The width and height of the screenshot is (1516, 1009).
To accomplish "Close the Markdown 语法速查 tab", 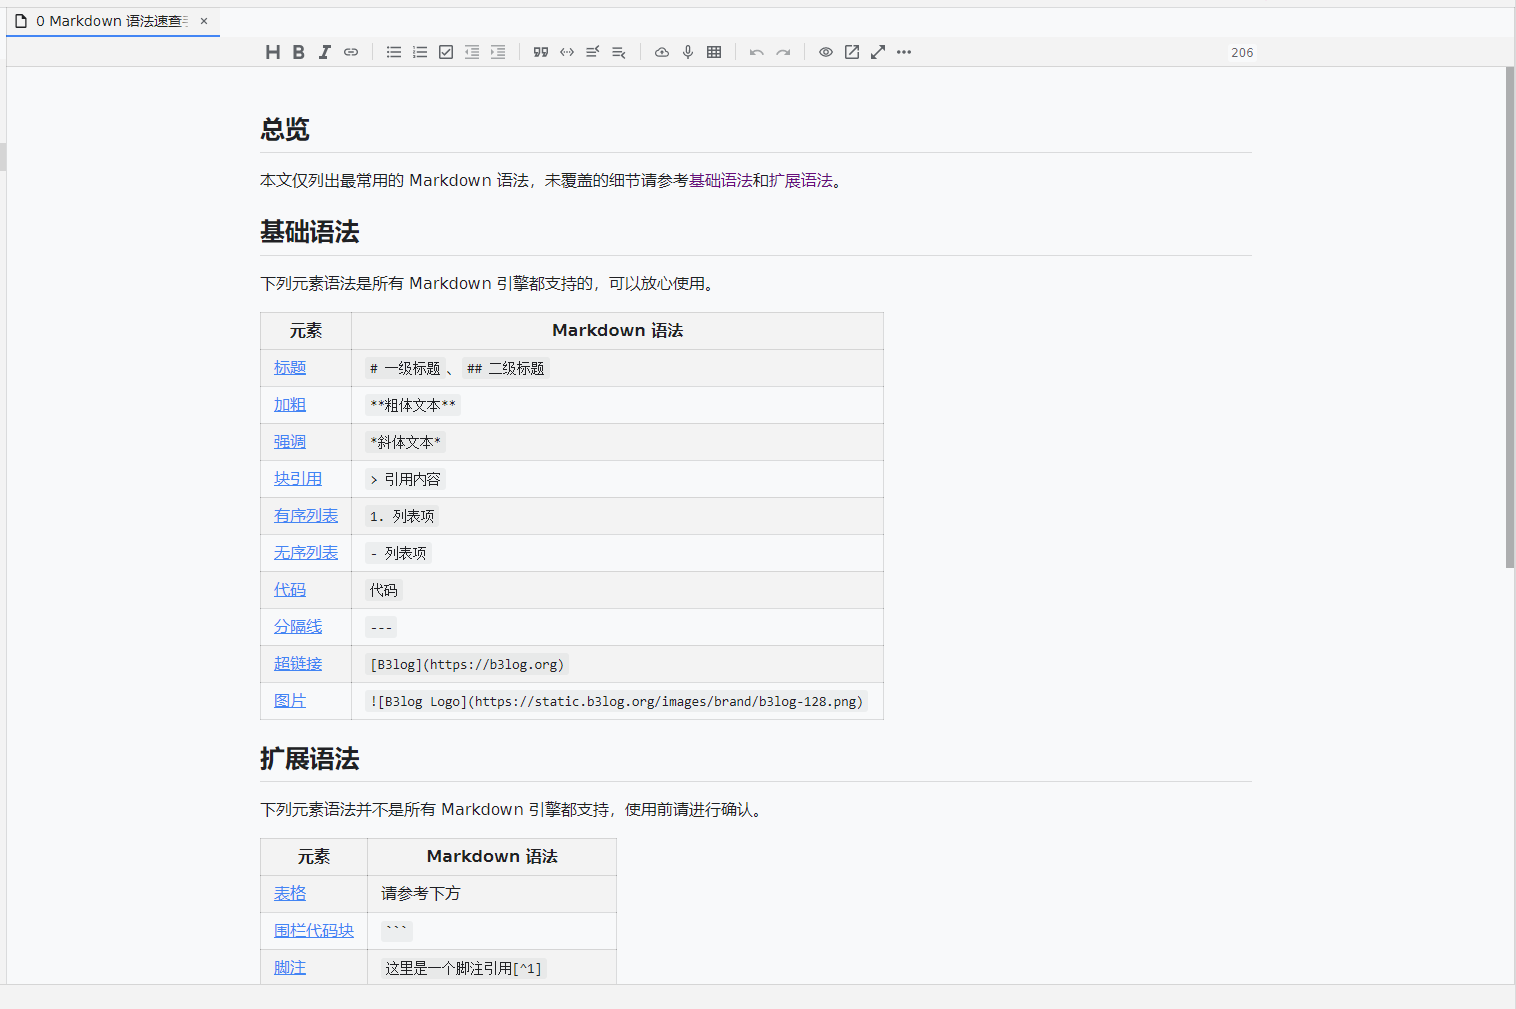I will (x=204, y=21).
